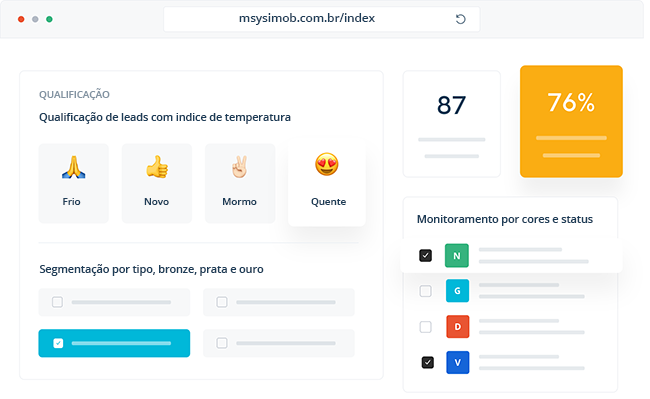This screenshot has width=650, height=399.
Task: Select the Novo thumbs up emoji
Action: click(157, 167)
